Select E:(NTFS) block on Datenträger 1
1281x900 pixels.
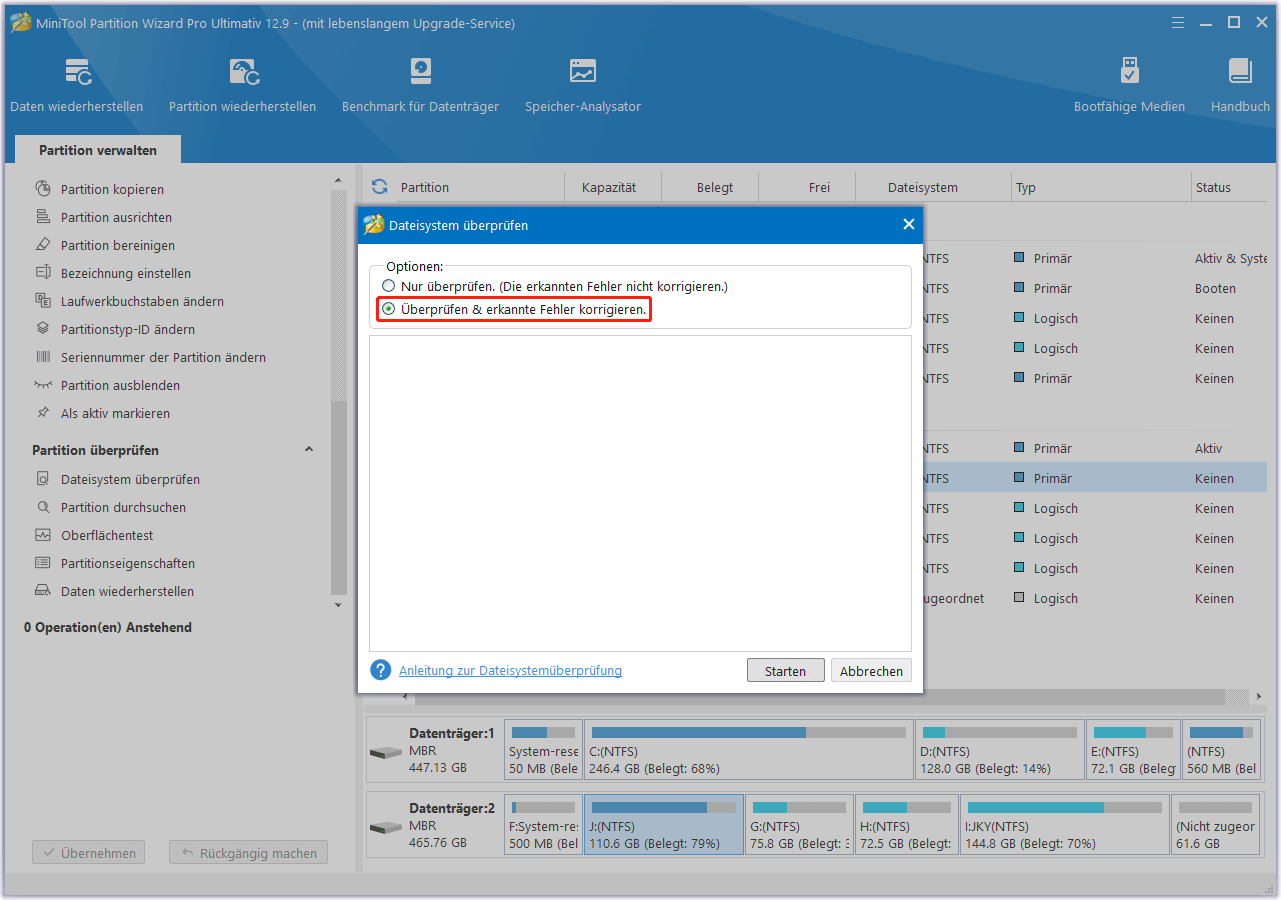click(1133, 750)
